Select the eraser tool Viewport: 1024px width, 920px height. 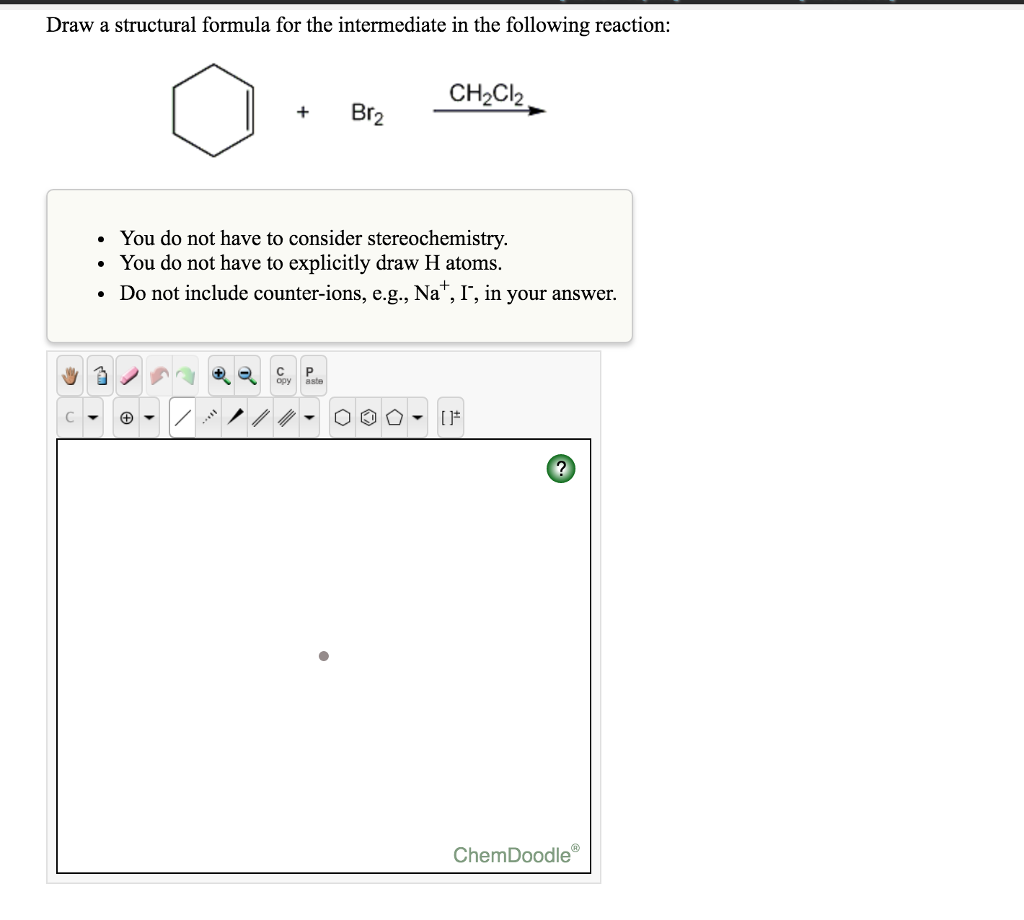[x=128, y=375]
